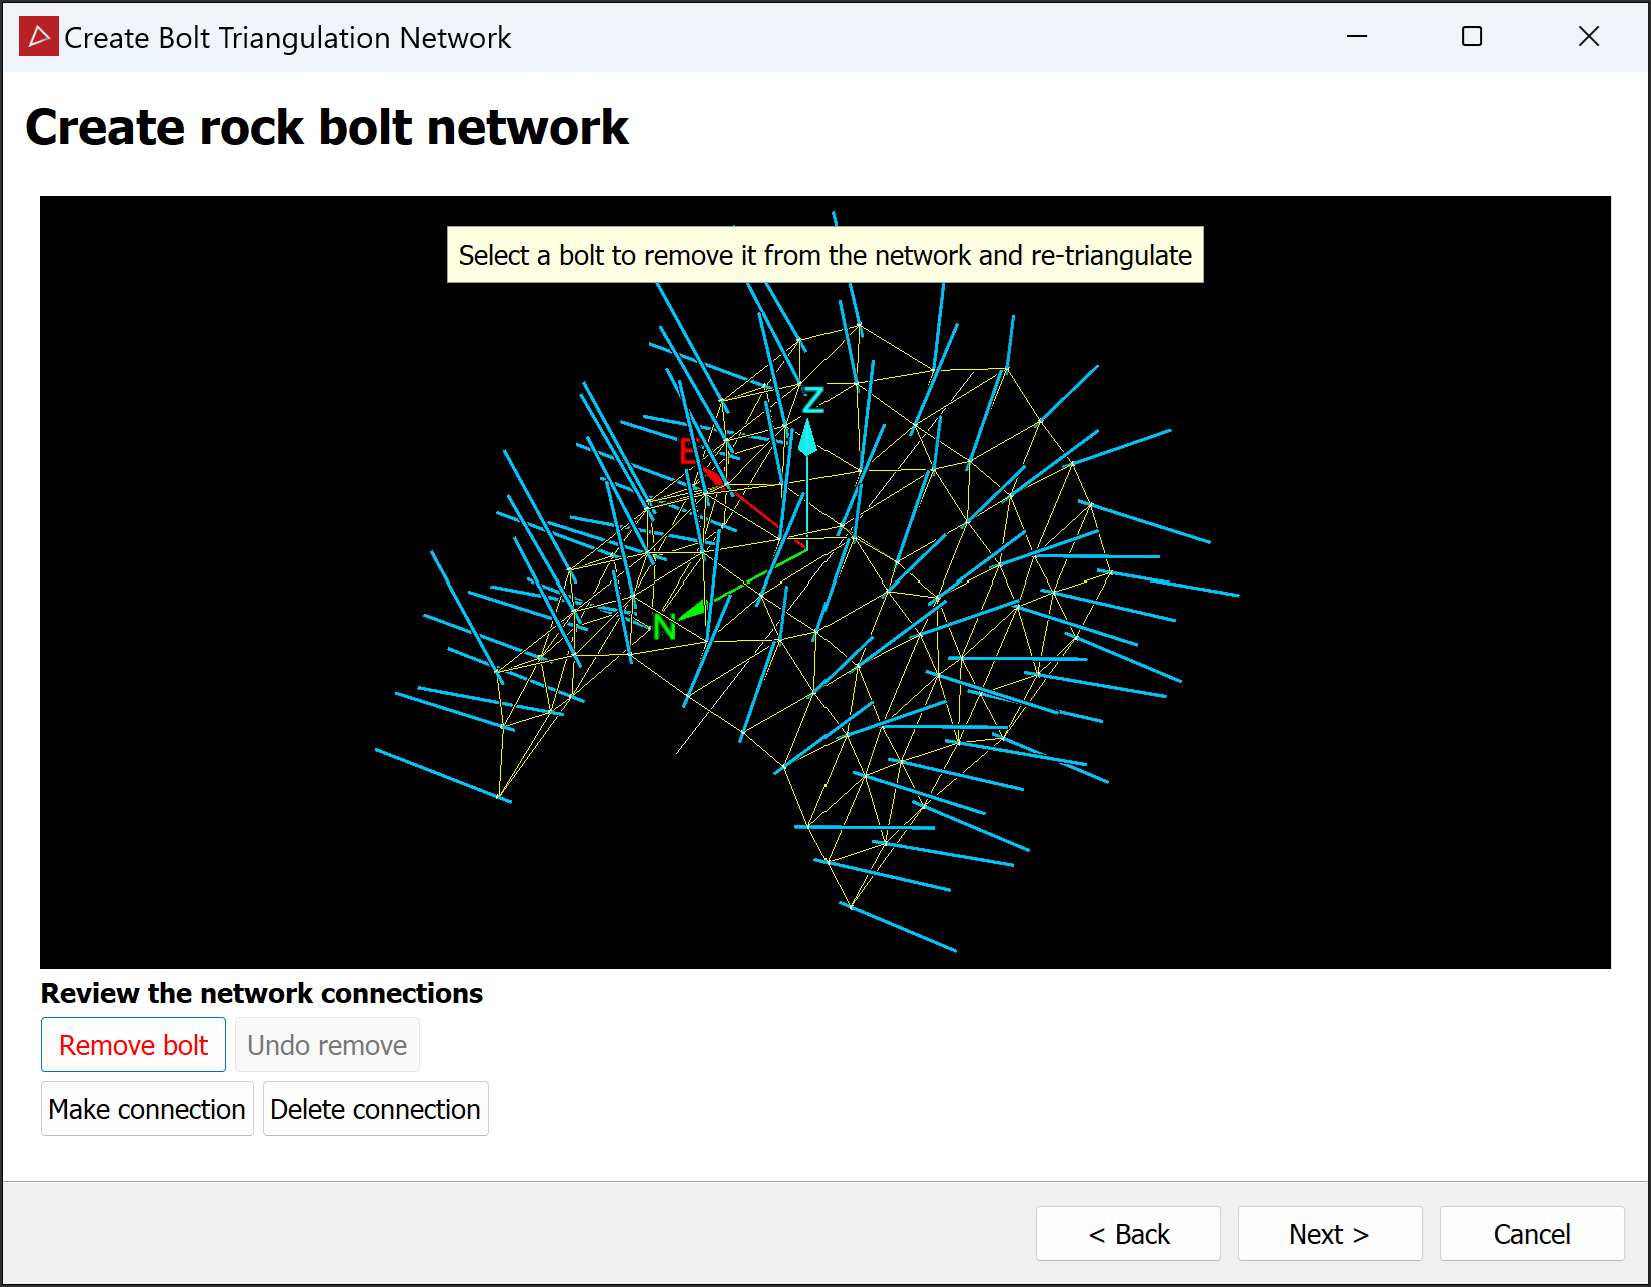Go to the previous step with Back
Screen dimensions: 1651x1287
pyautogui.click(x=1128, y=1234)
